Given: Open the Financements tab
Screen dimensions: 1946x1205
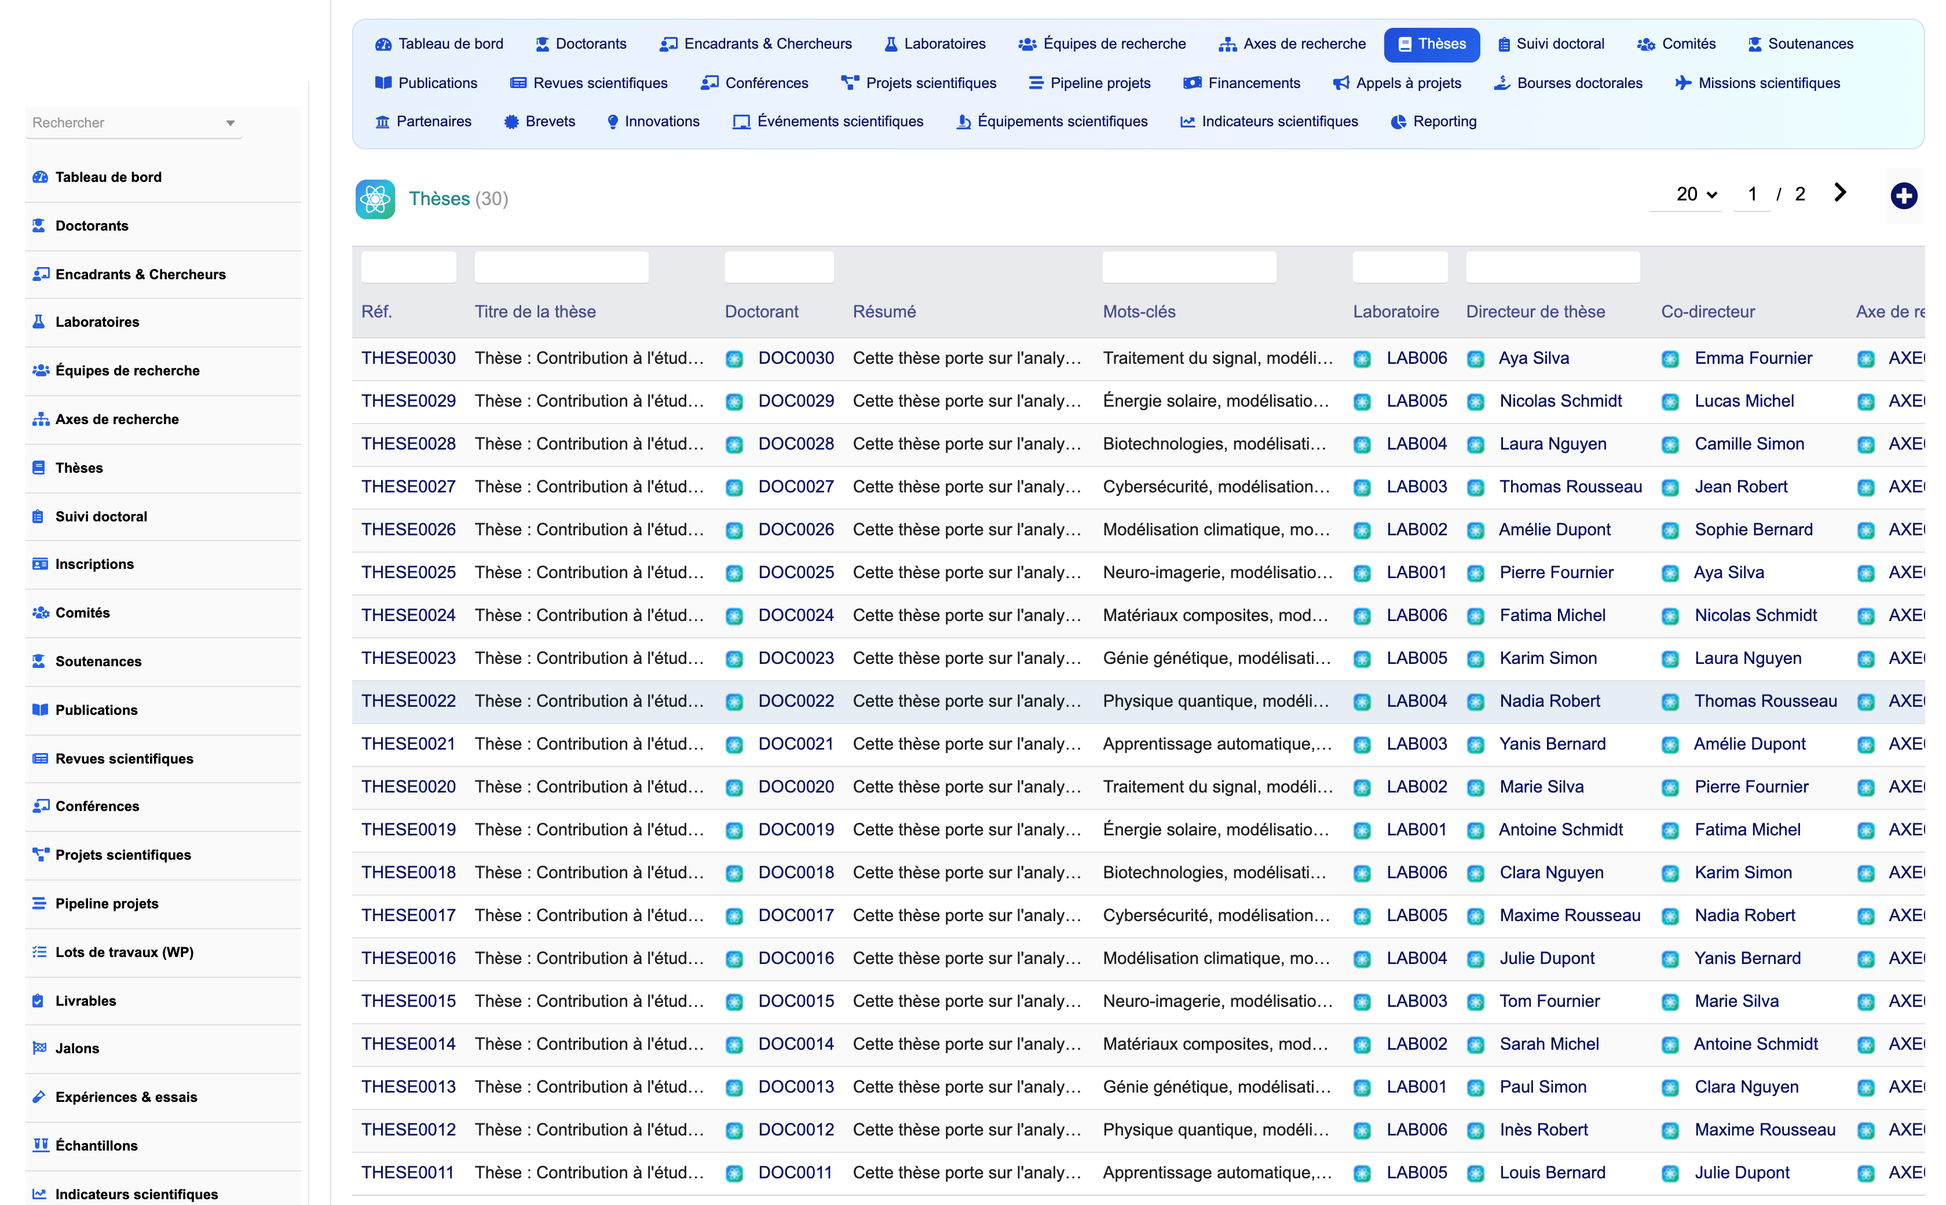Looking at the screenshot, I should click(x=1242, y=83).
